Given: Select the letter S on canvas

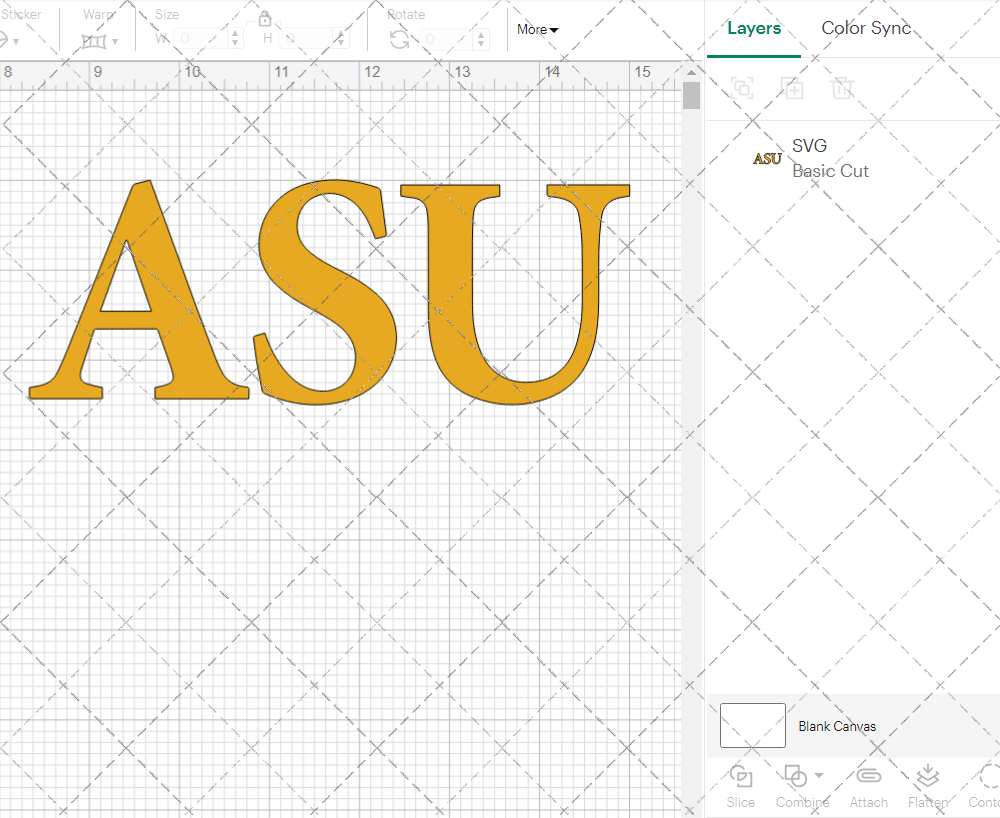Looking at the screenshot, I should tap(325, 292).
